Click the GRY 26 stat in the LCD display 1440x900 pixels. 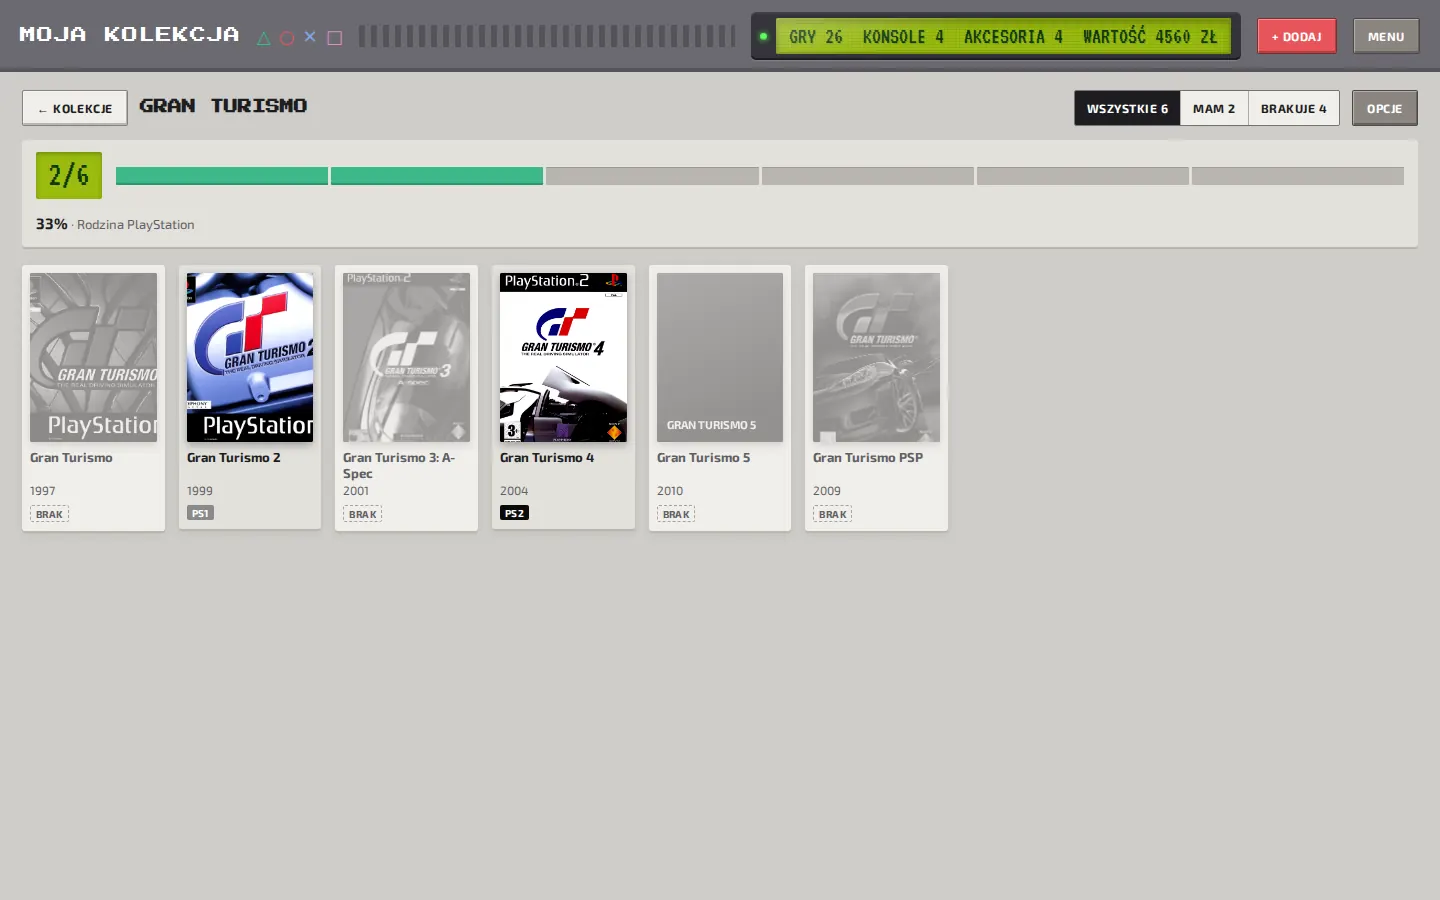[x=816, y=37]
